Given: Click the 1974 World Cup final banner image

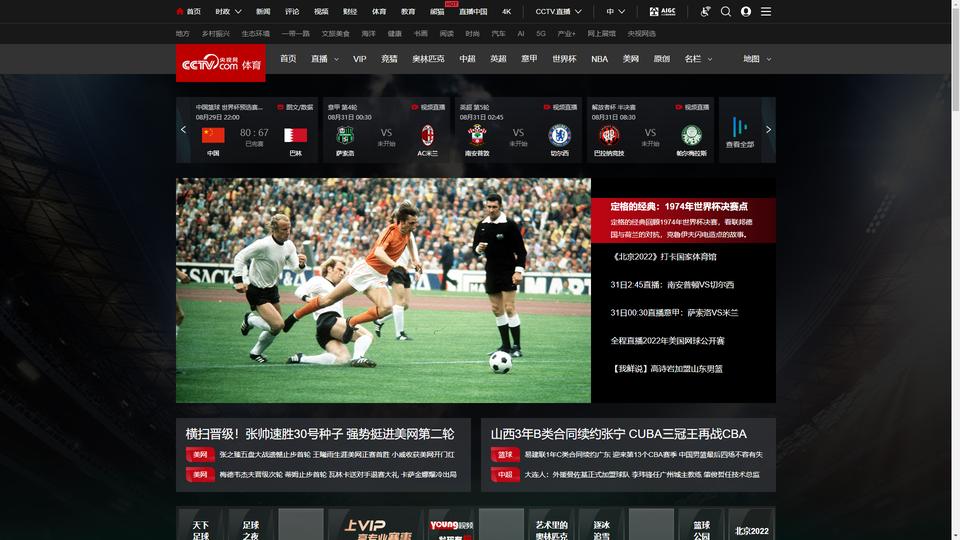Looking at the screenshot, I should [x=383, y=290].
